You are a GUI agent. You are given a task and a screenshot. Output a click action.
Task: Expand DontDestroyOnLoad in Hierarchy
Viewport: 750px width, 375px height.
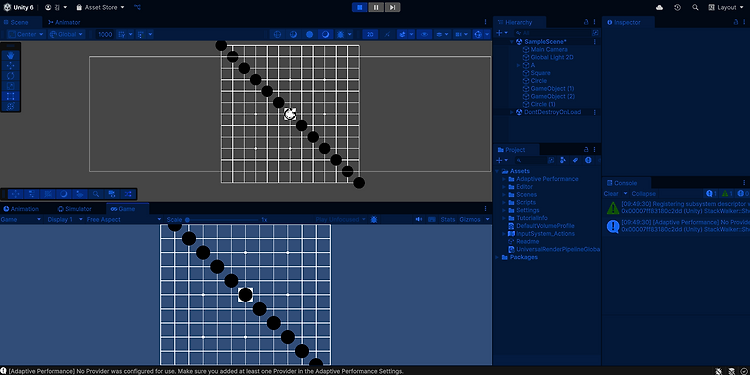coord(512,112)
